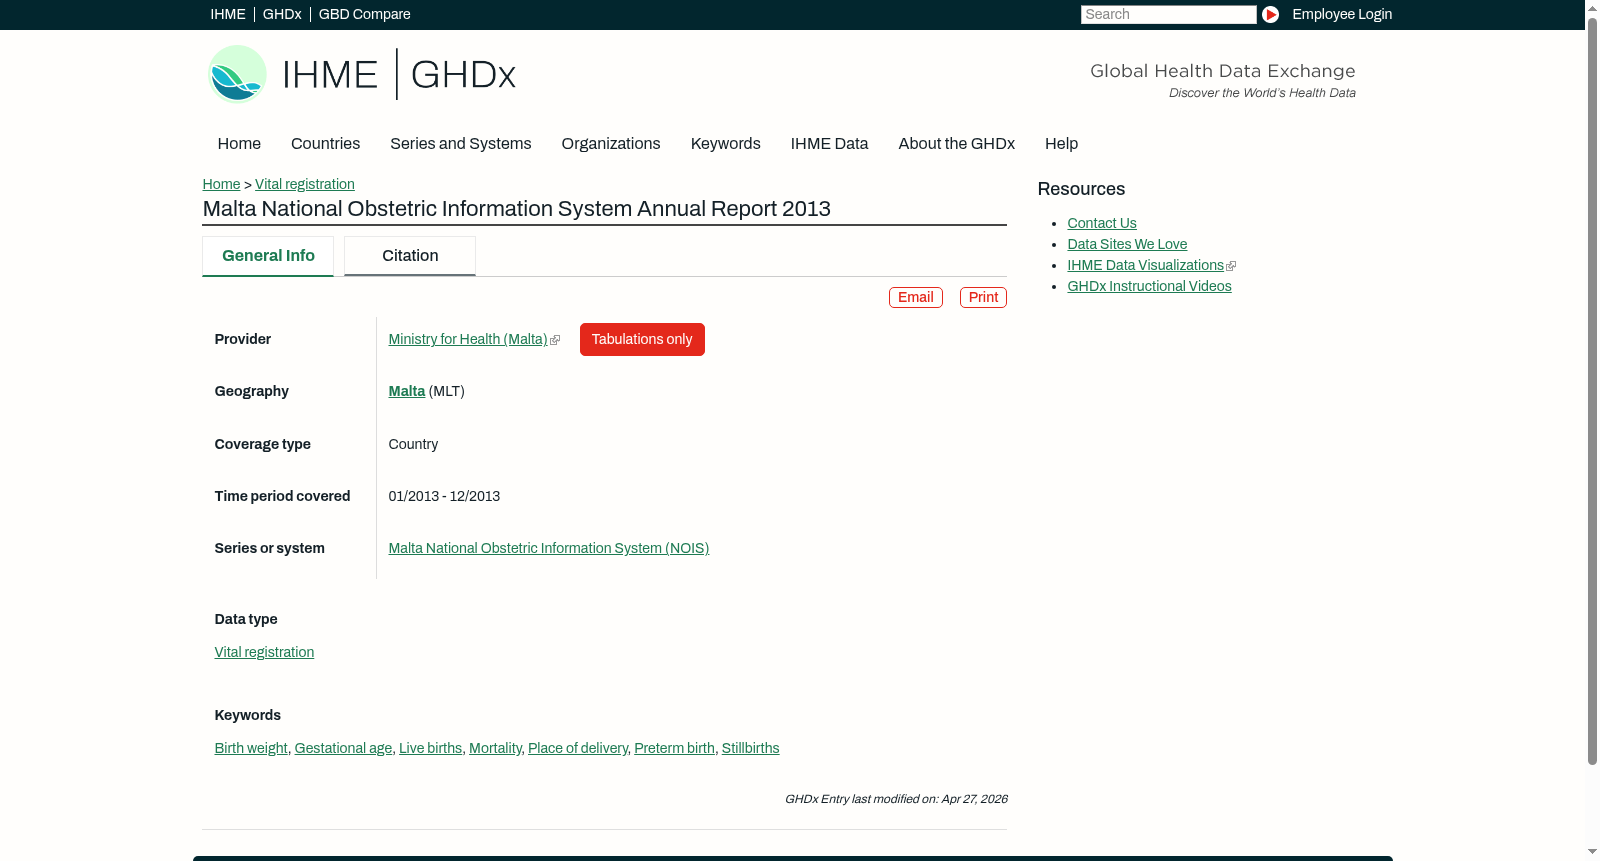Open the Countries menu
Viewport: 1600px width, 861px height.
pyautogui.click(x=325, y=143)
